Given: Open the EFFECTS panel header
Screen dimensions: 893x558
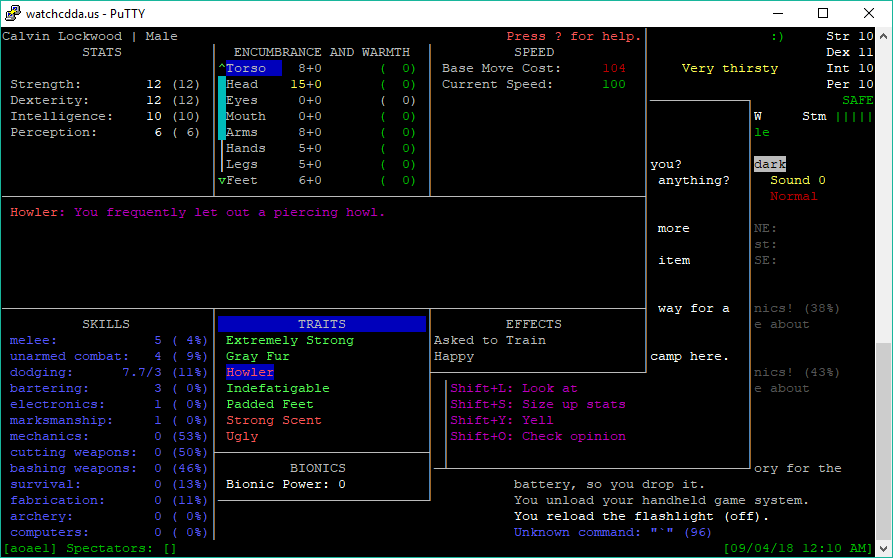Looking at the screenshot, I should click(x=534, y=324).
